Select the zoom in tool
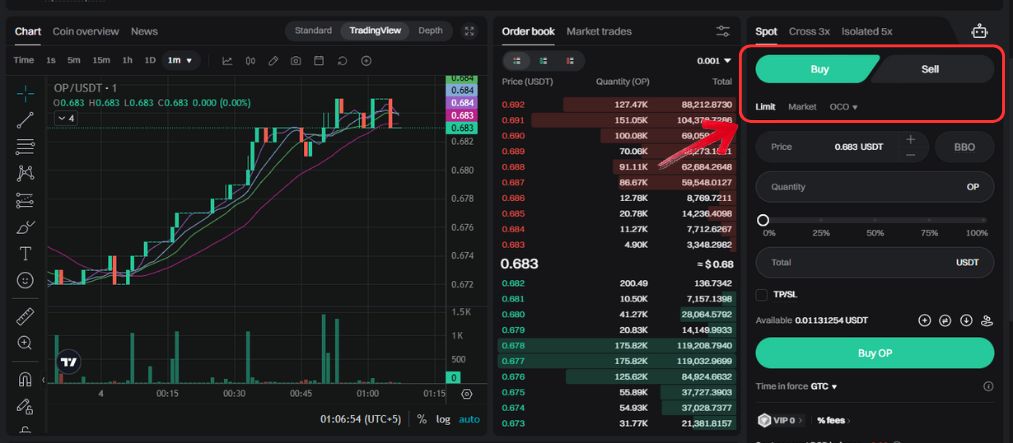The height and width of the screenshot is (443, 1013). pyautogui.click(x=25, y=343)
